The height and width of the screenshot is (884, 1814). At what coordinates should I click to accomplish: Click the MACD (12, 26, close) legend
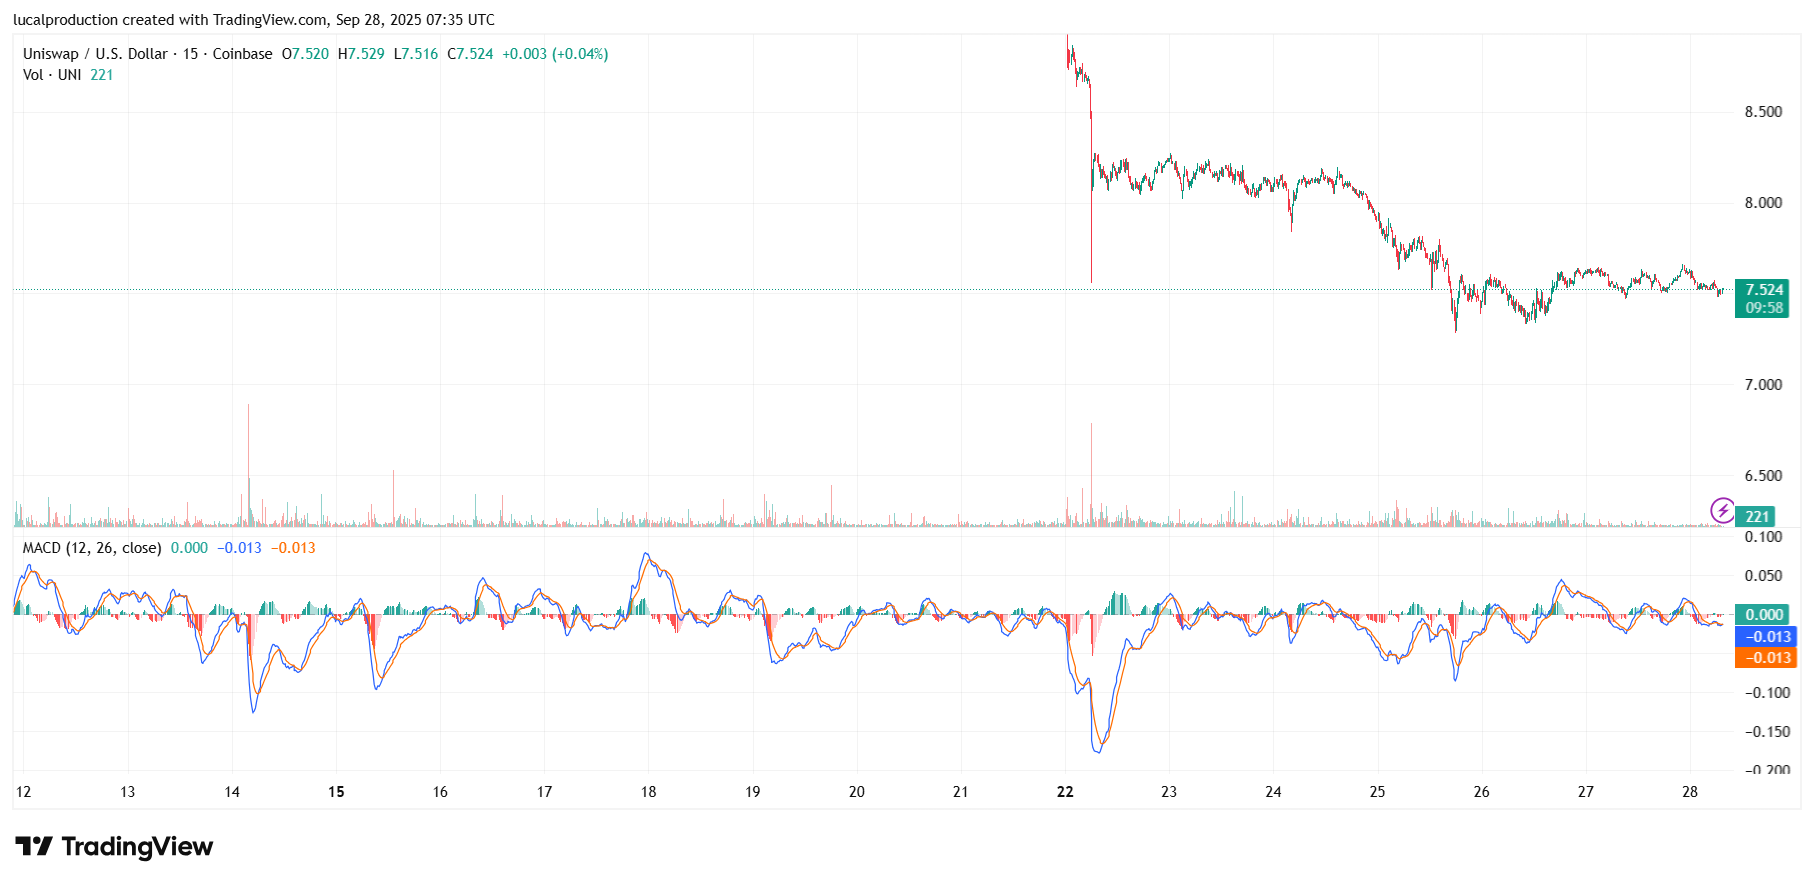pyautogui.click(x=92, y=548)
